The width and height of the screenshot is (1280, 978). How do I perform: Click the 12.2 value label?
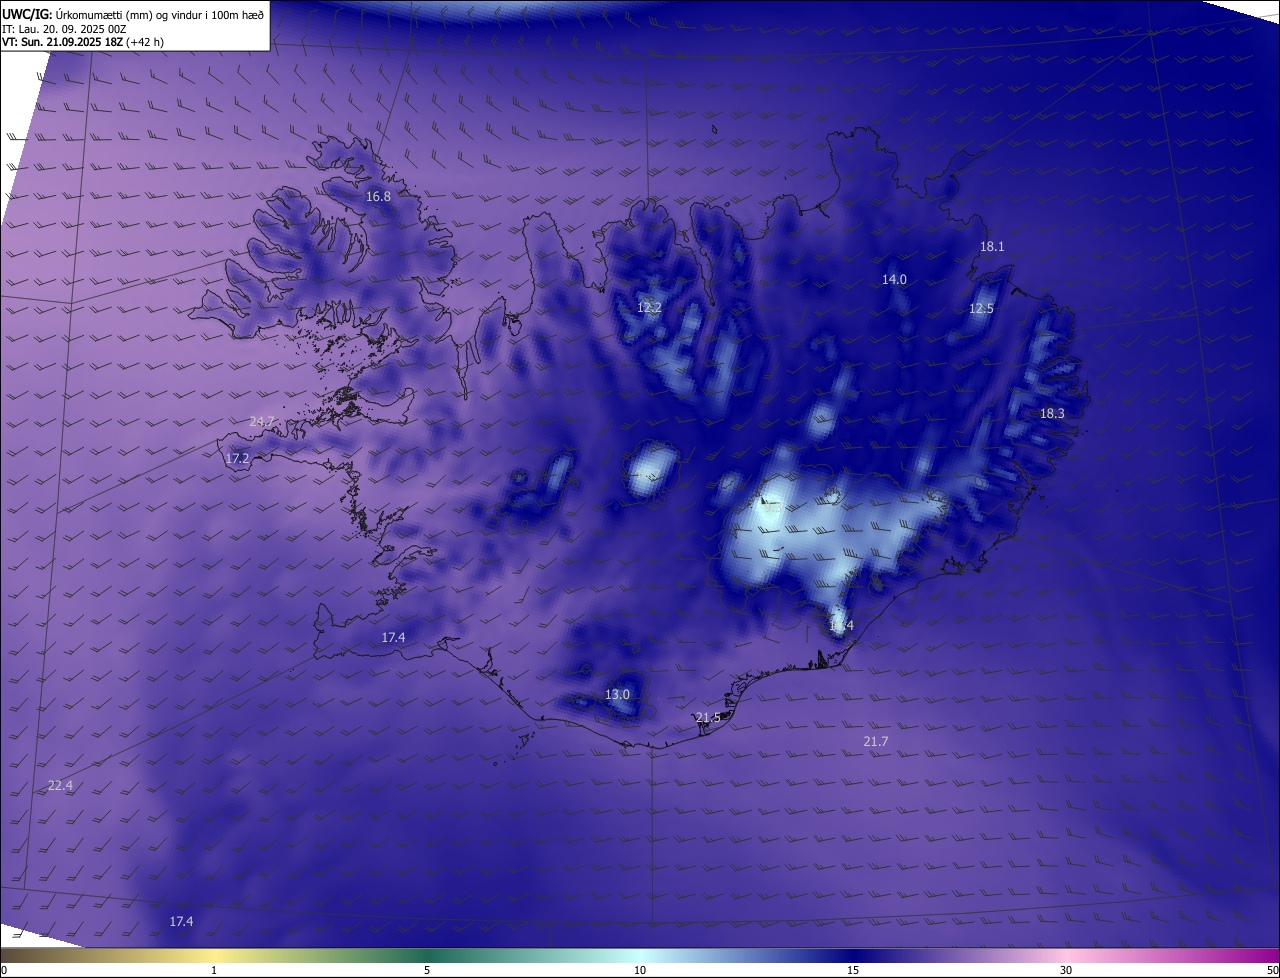pos(649,308)
